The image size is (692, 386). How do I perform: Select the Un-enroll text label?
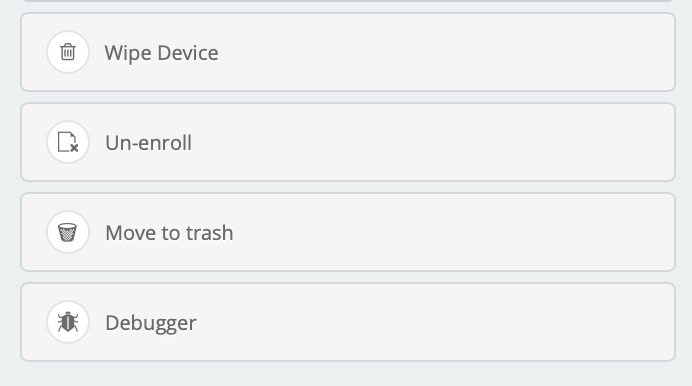pos(149,143)
